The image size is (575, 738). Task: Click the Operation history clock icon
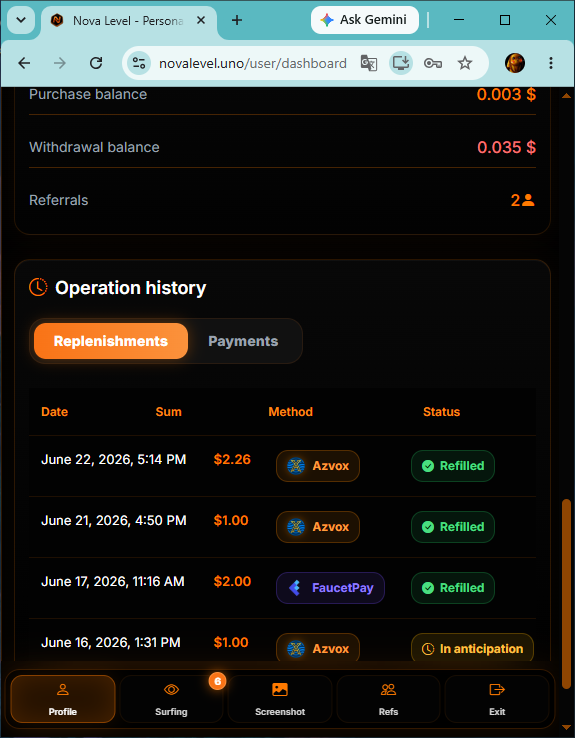[x=38, y=287]
